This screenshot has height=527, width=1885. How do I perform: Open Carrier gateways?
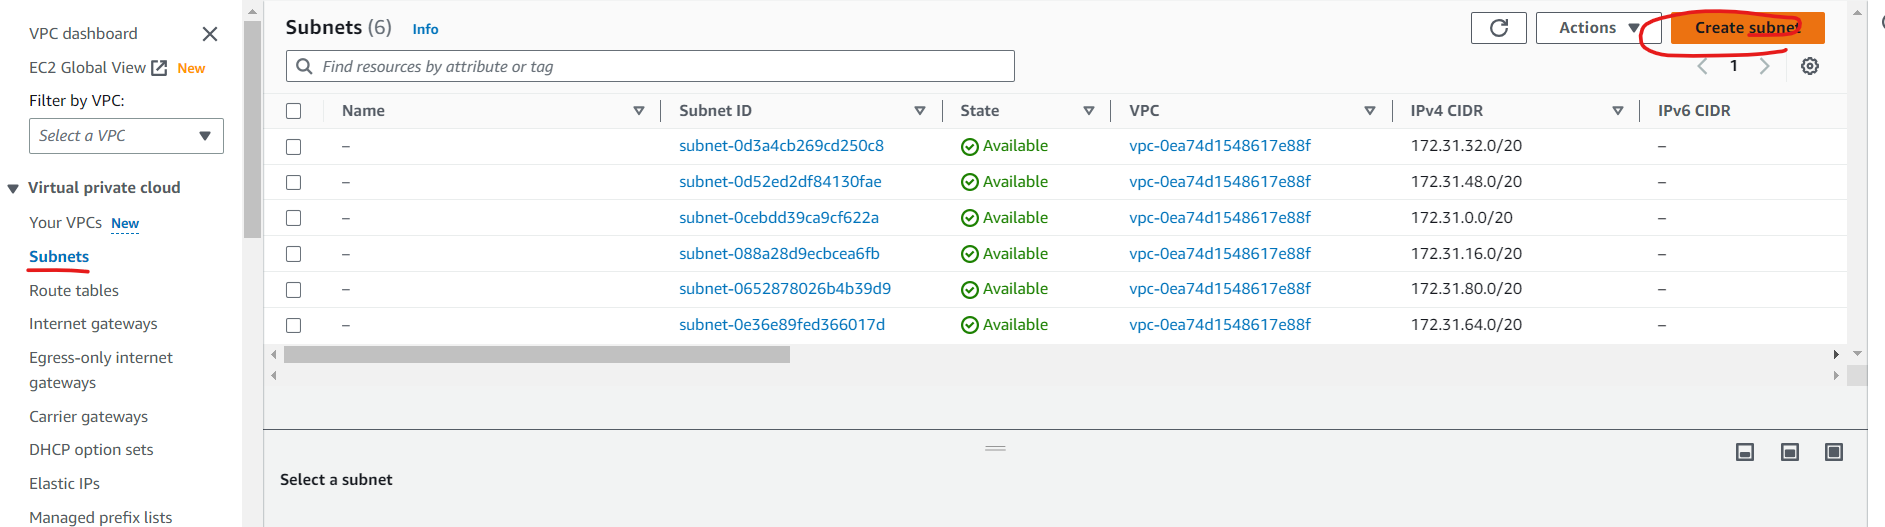(88, 417)
